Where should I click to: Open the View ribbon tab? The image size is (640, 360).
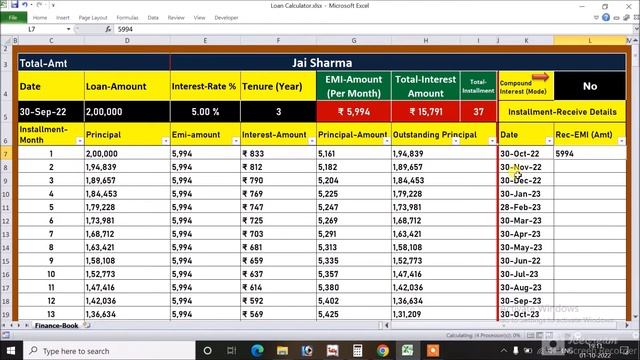pos(200,18)
